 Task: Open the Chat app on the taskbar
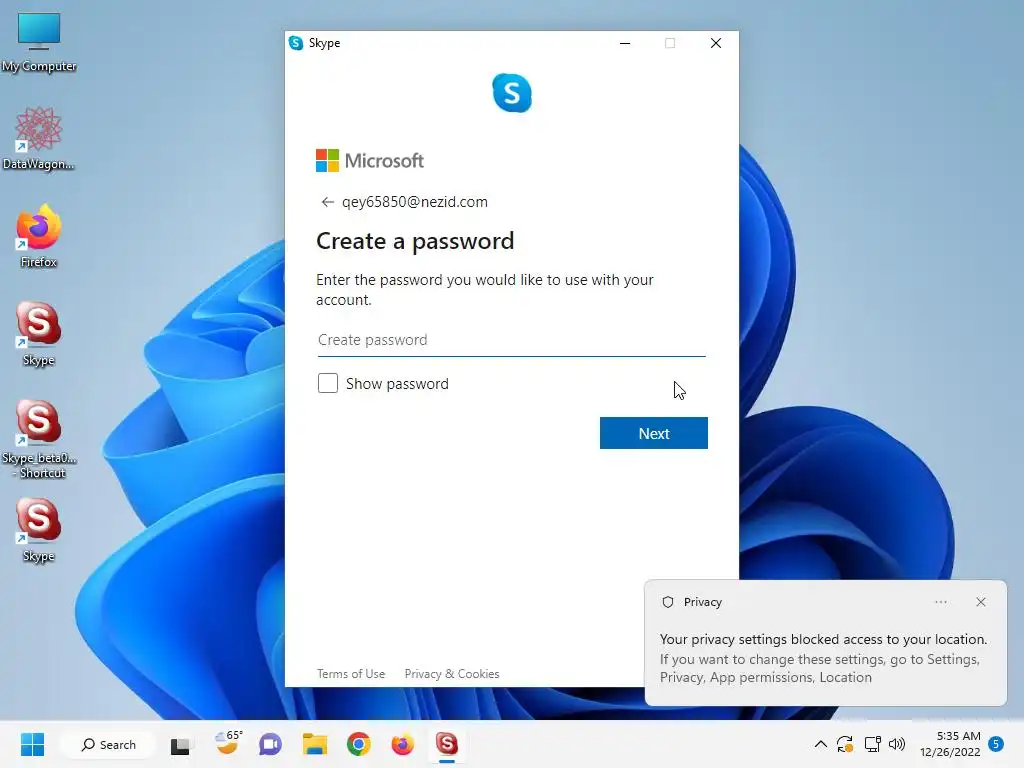point(270,744)
